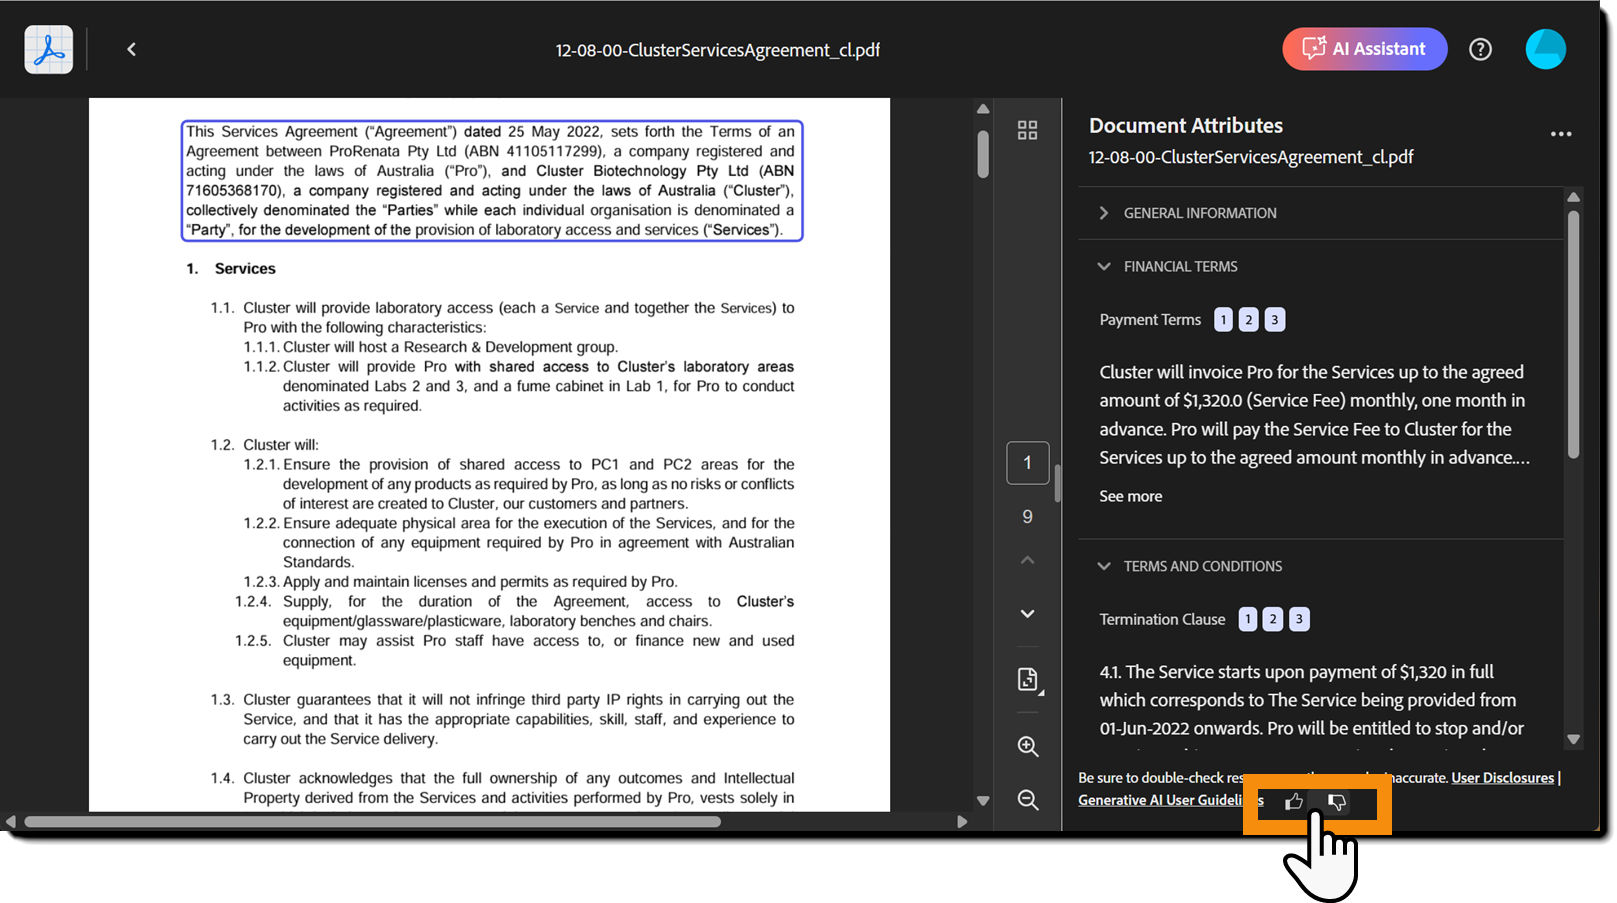Click document scroll up arrow
1617x903 pixels.
[x=983, y=109]
